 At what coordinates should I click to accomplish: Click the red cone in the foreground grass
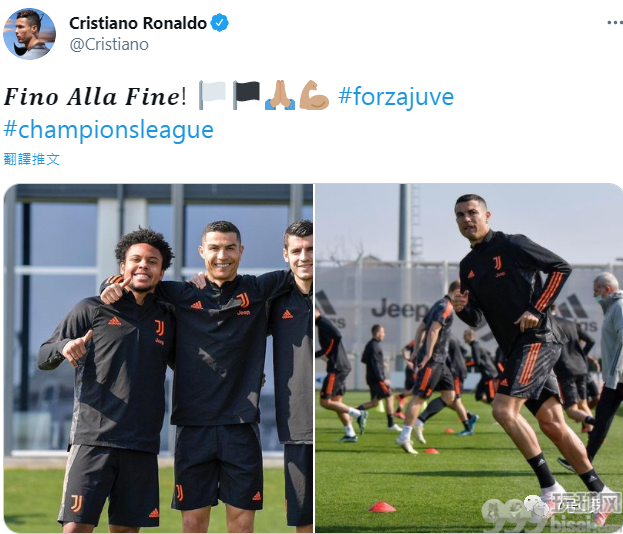pos(382,507)
